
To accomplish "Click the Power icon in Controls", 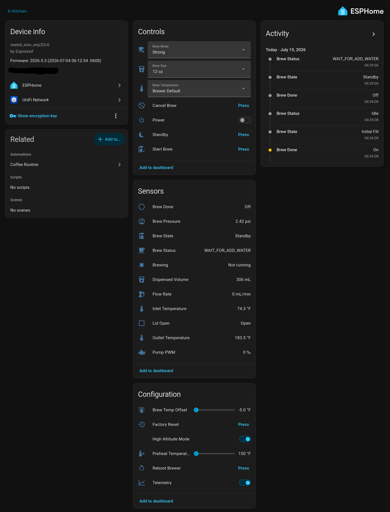I will pos(141,120).
